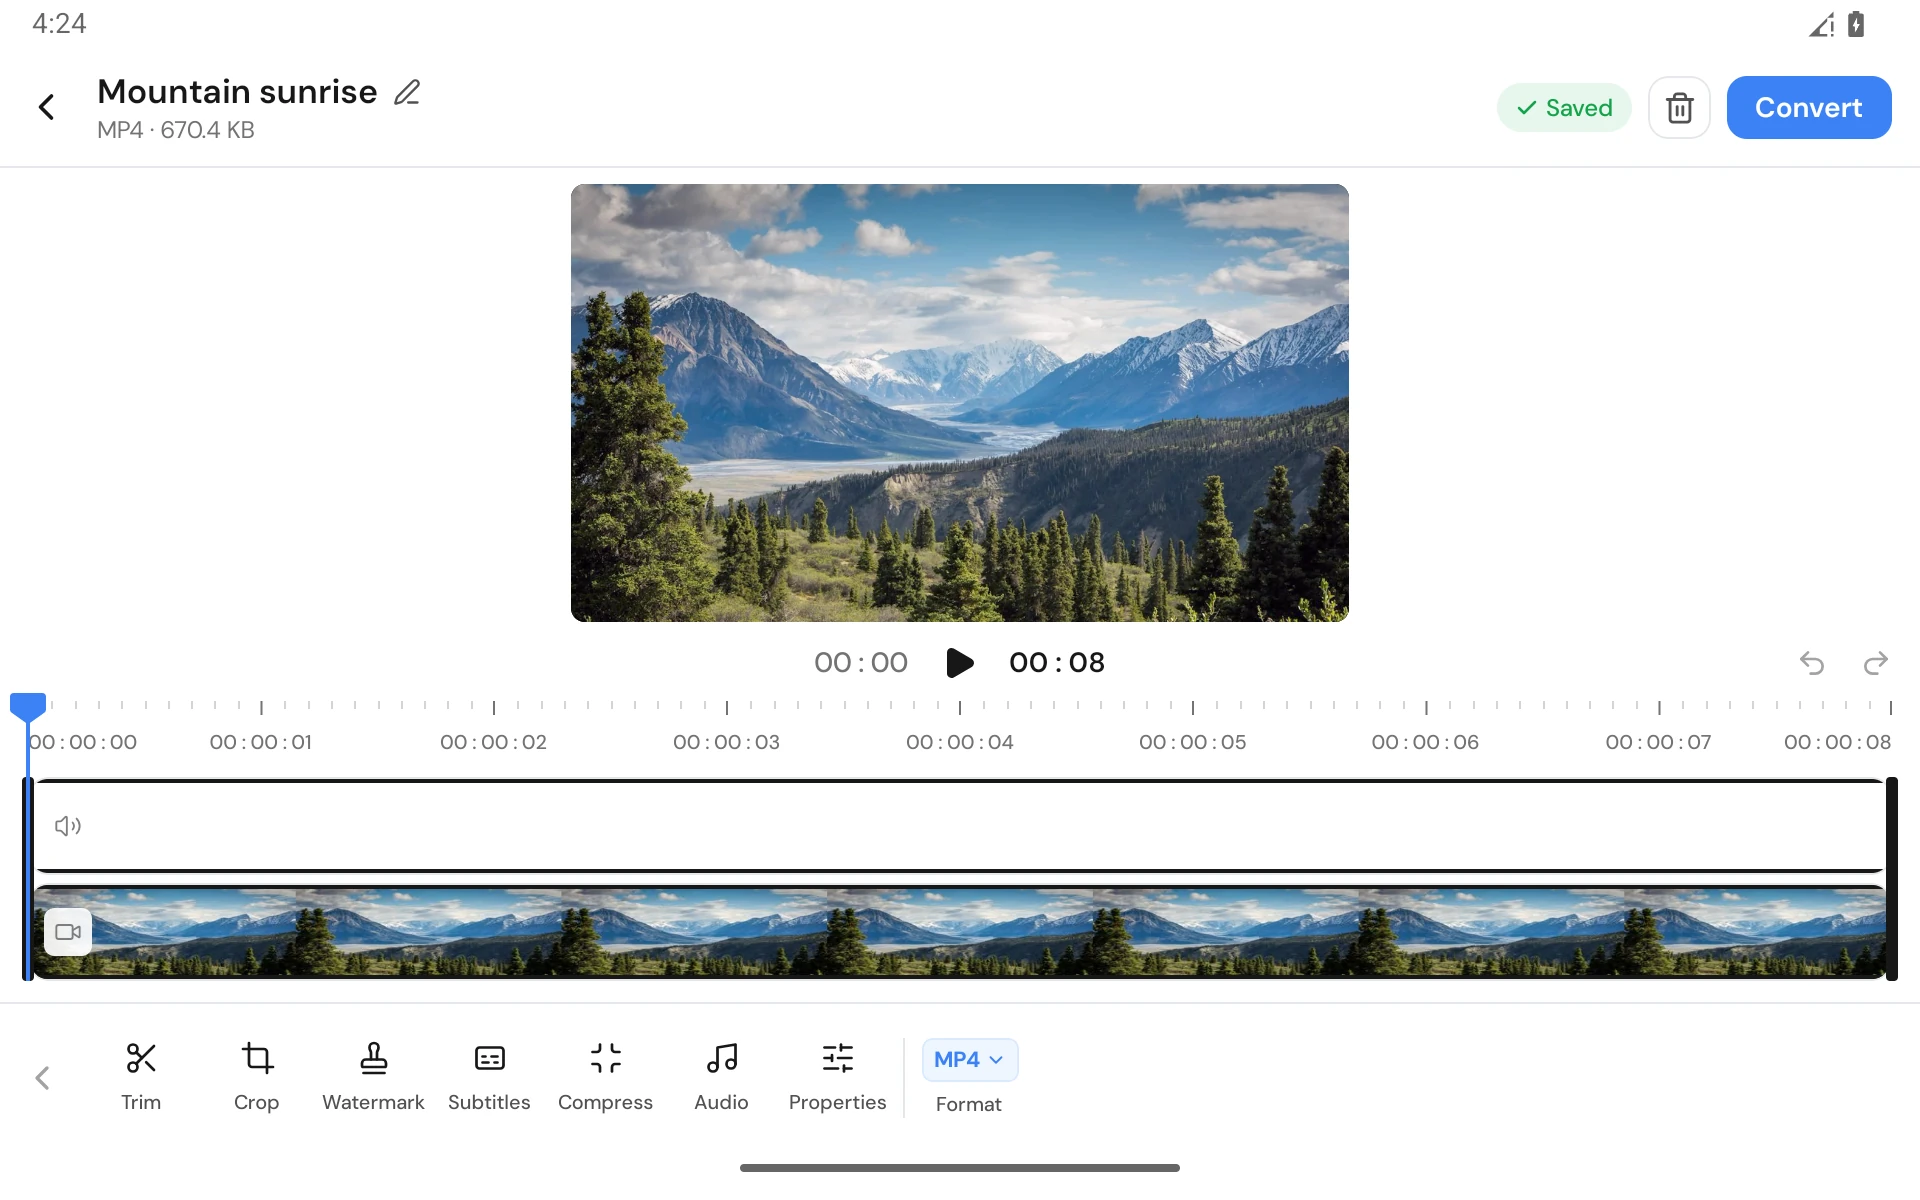Click the 4:24 clock in status bar
1920x1200 pixels.
(x=59, y=24)
